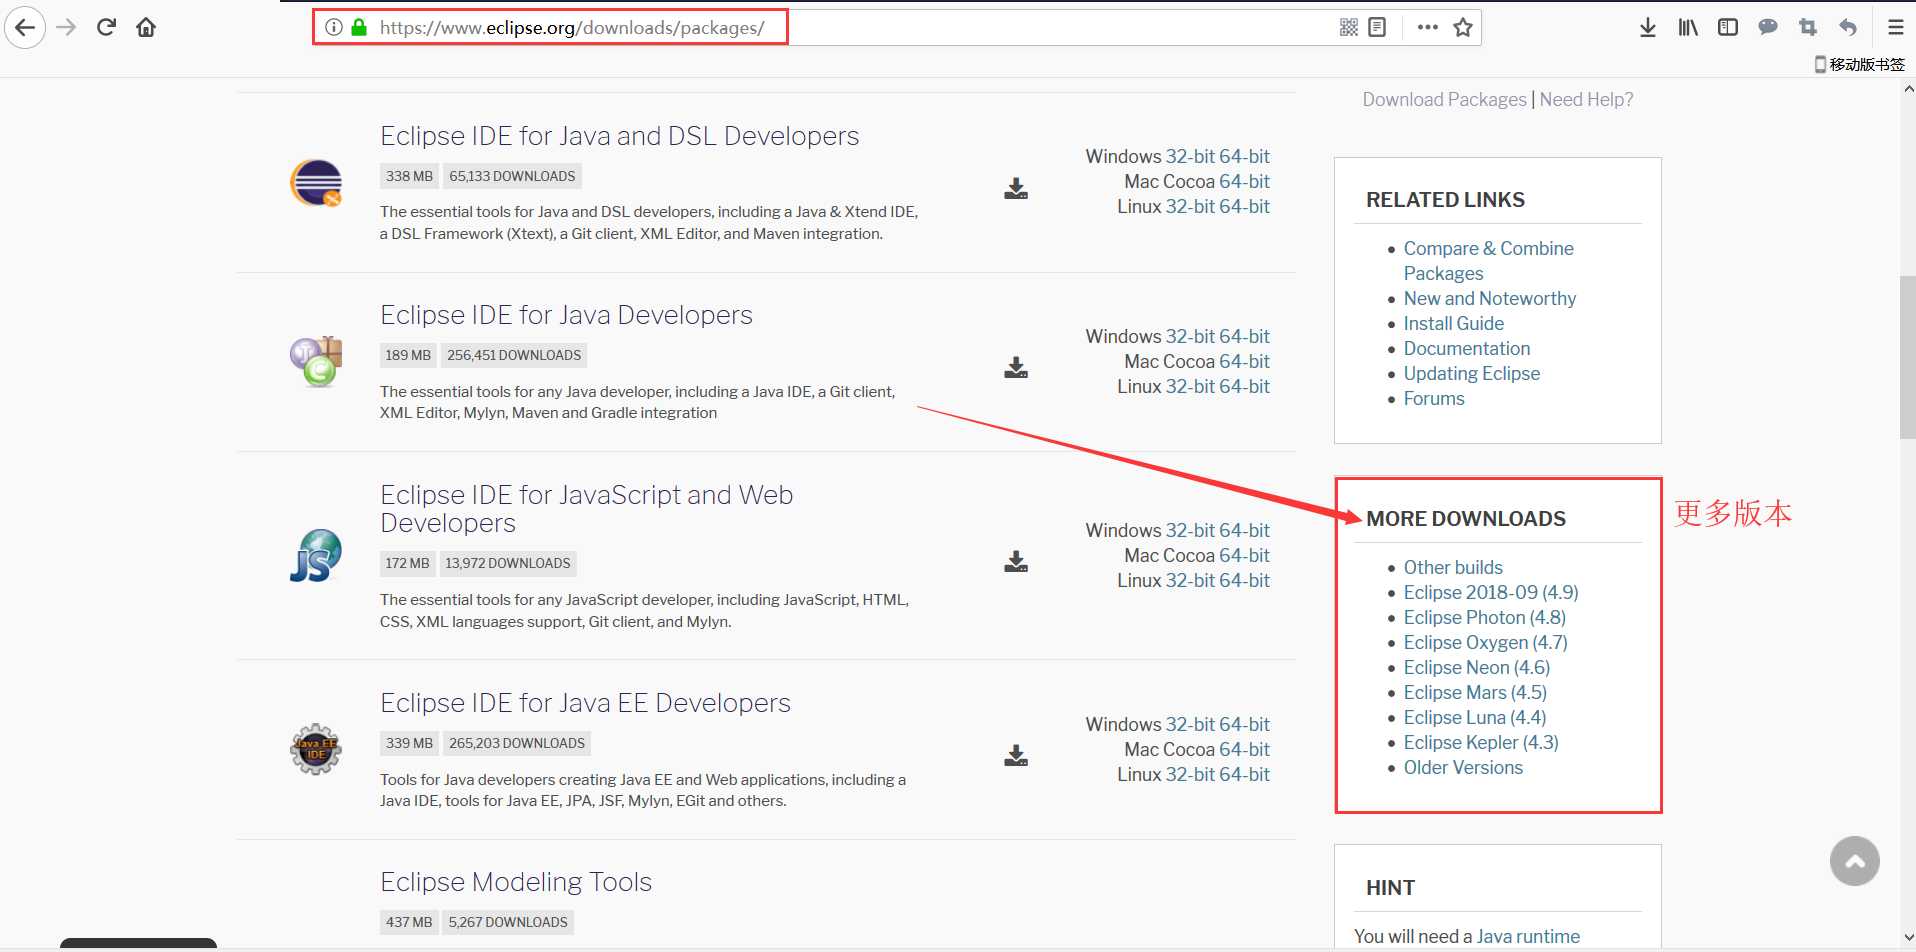This screenshot has height=952, width=1916.
Task: Download Java and DSL Developers package icon
Action: 1016,188
